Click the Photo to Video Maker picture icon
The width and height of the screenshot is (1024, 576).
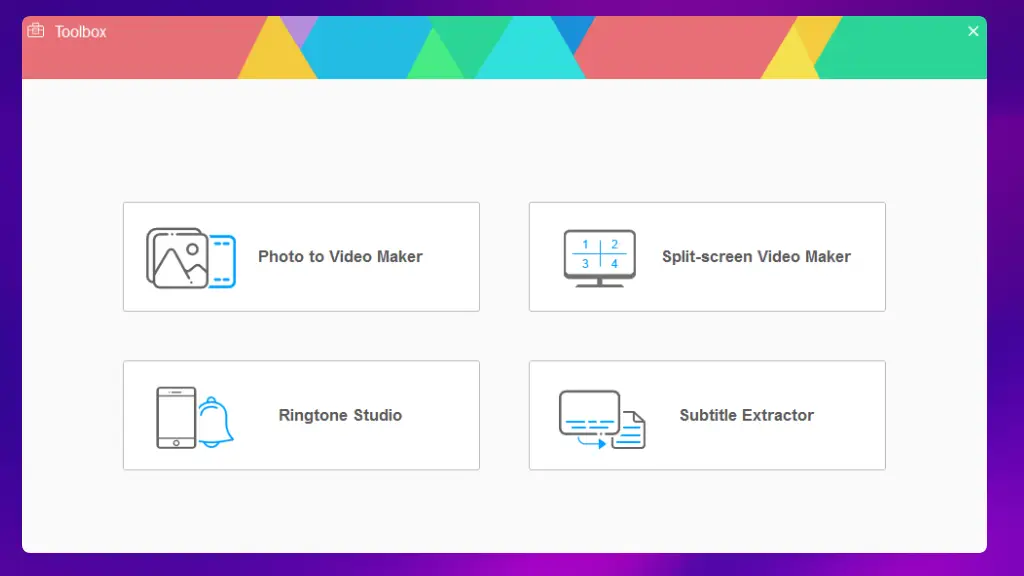191,258
